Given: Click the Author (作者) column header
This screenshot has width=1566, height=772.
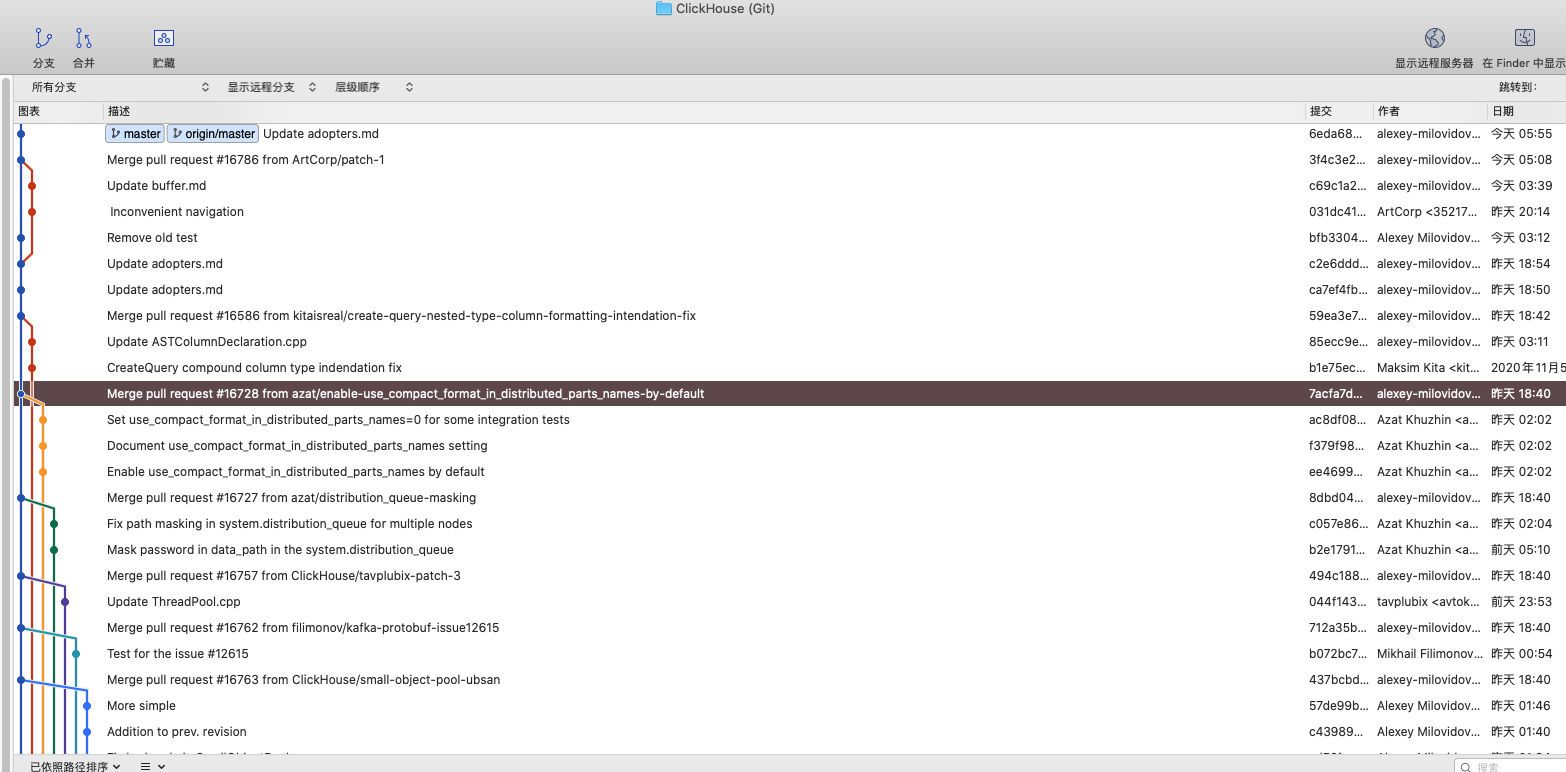Looking at the screenshot, I should coord(1429,111).
